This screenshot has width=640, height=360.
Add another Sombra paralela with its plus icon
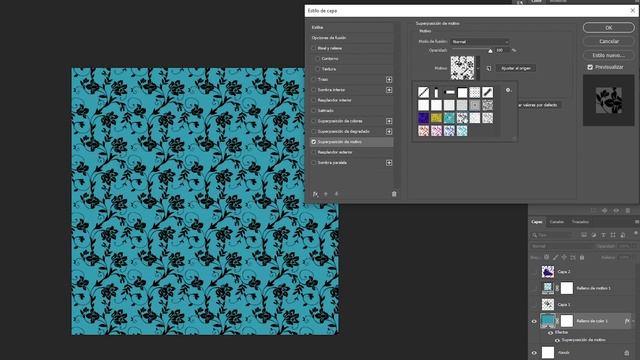pyautogui.click(x=389, y=163)
